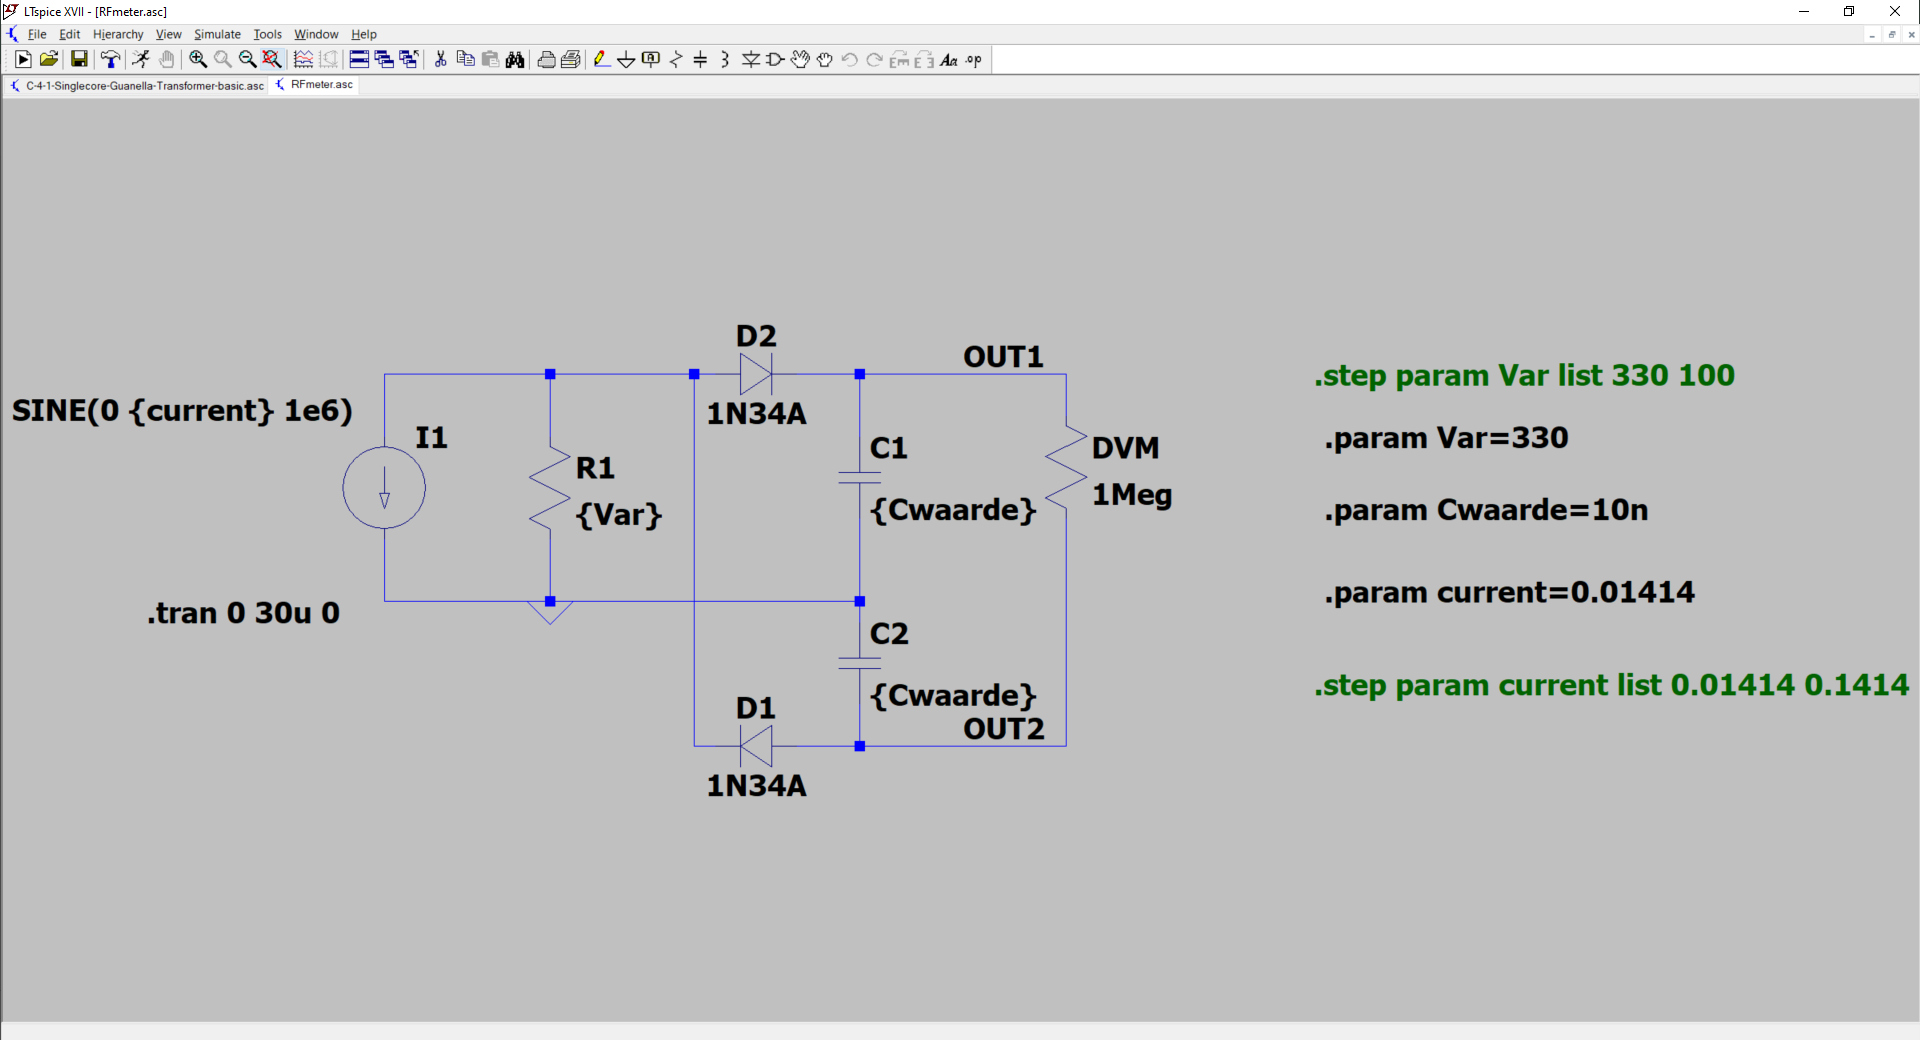Open the Simulate menu
Screen dimensions: 1920x1040
point(216,34)
